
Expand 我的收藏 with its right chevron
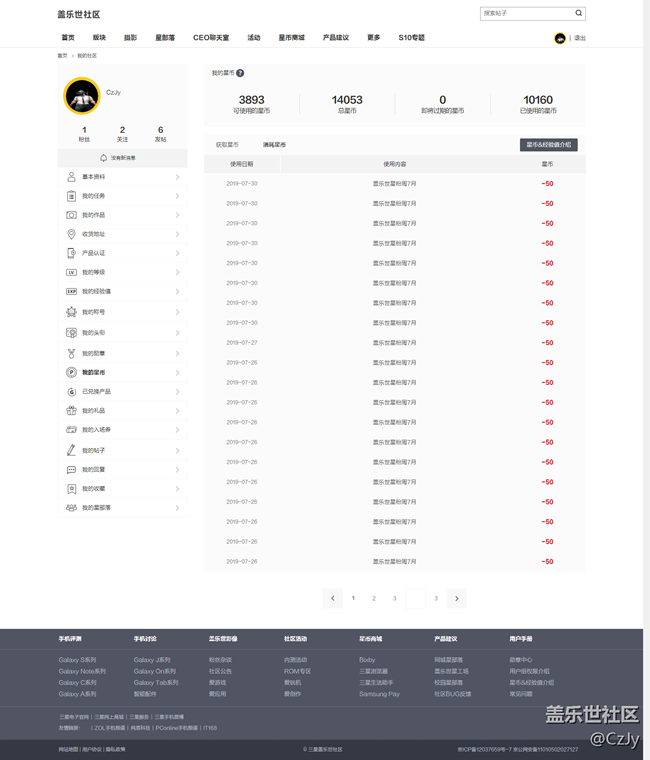click(x=177, y=489)
